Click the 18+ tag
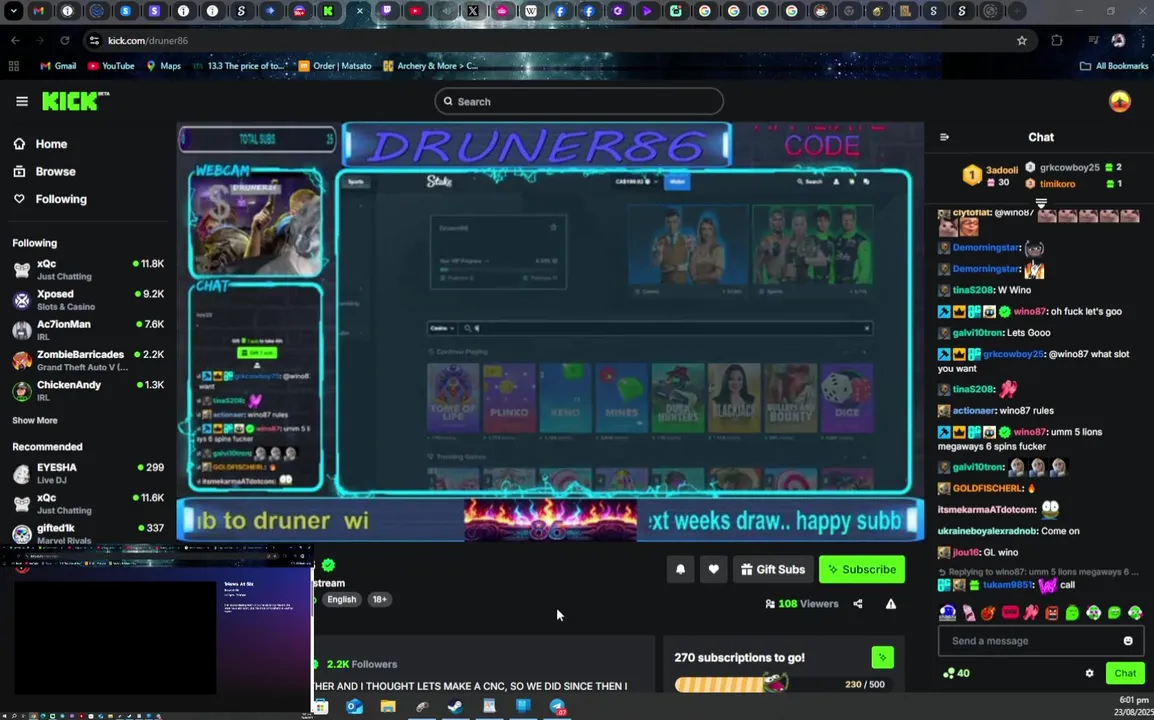The width and height of the screenshot is (1154, 720). 379,599
